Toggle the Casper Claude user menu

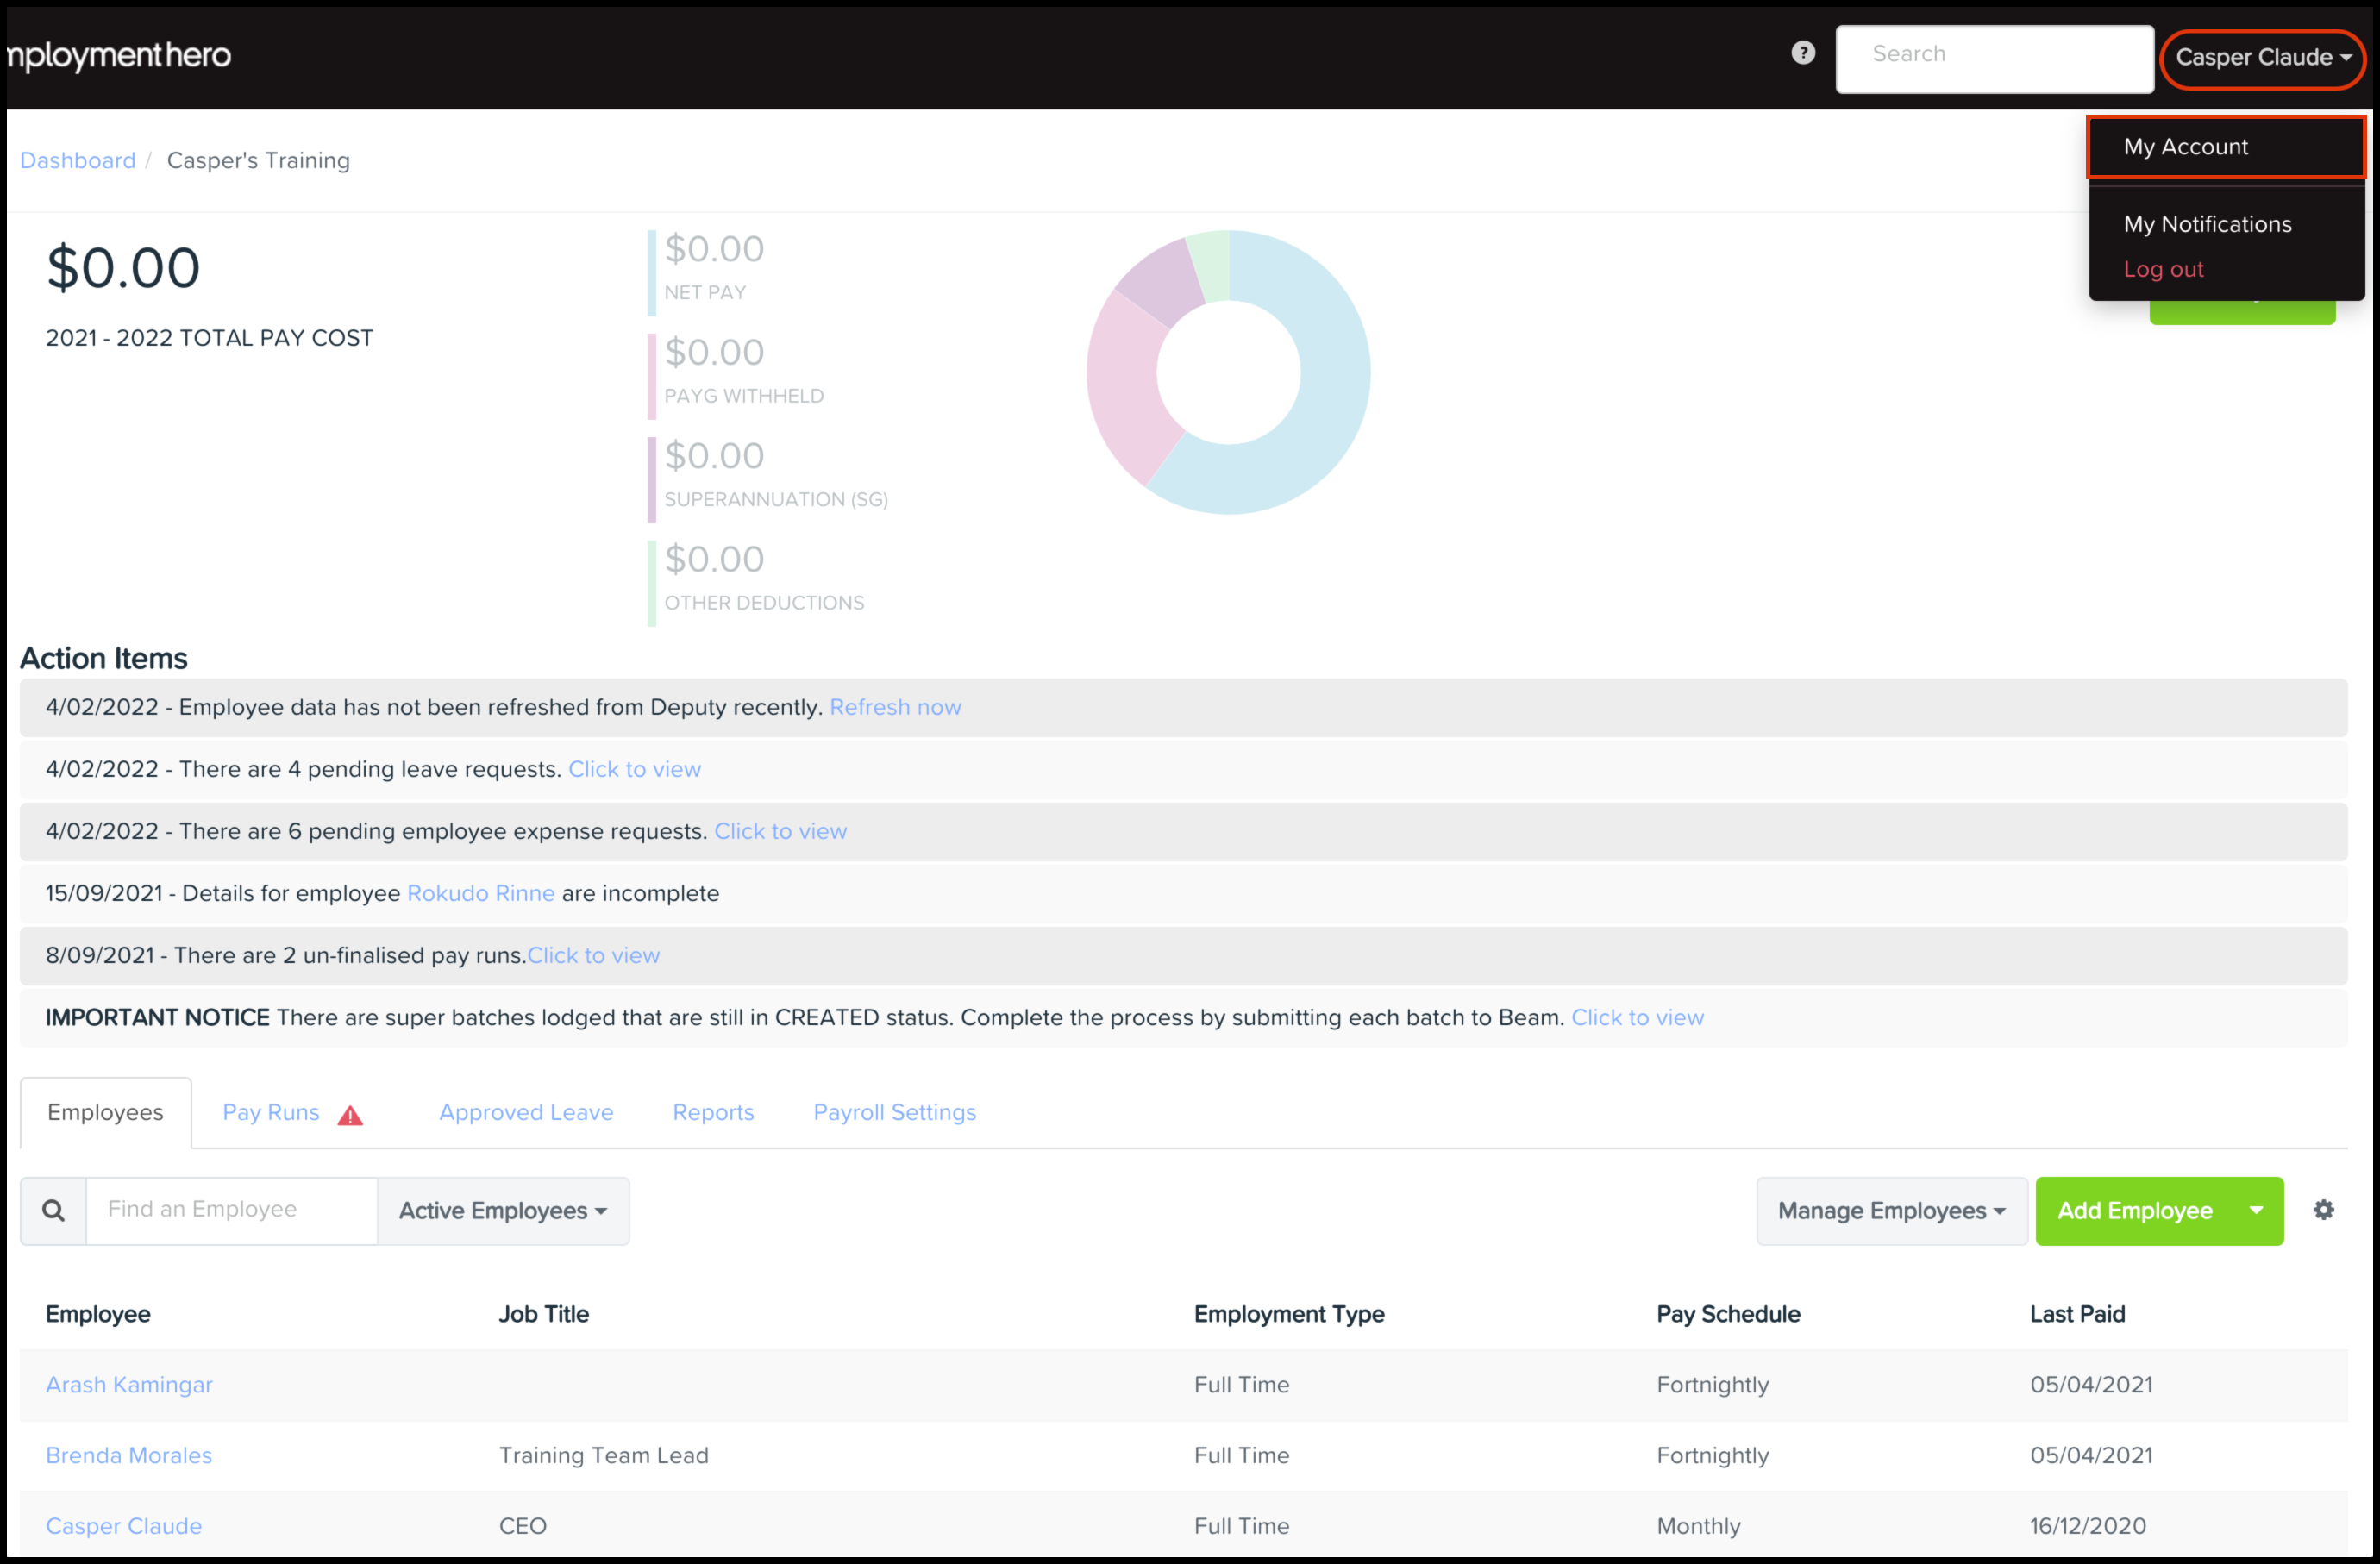pos(2262,58)
